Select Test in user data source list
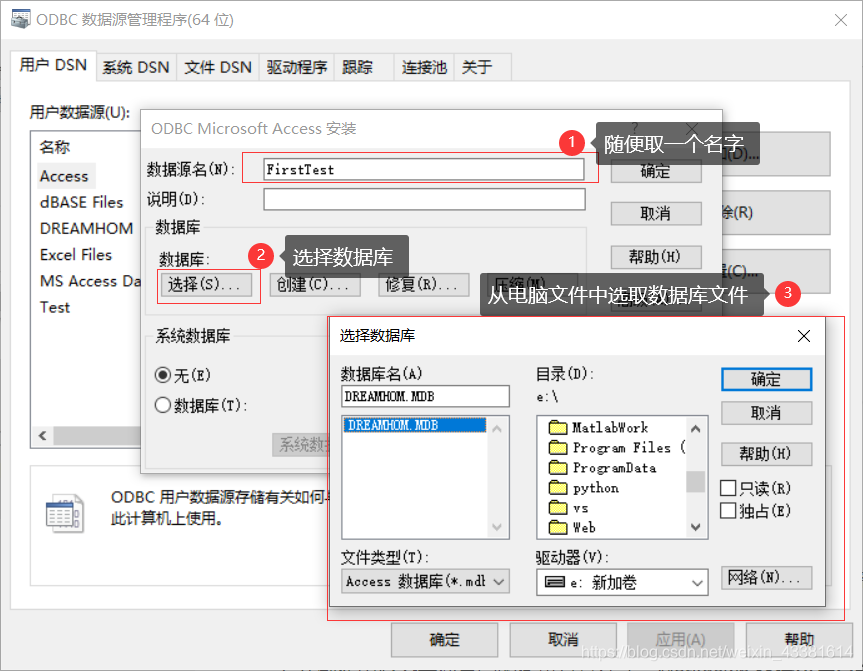This screenshot has width=863, height=671. click(55, 307)
